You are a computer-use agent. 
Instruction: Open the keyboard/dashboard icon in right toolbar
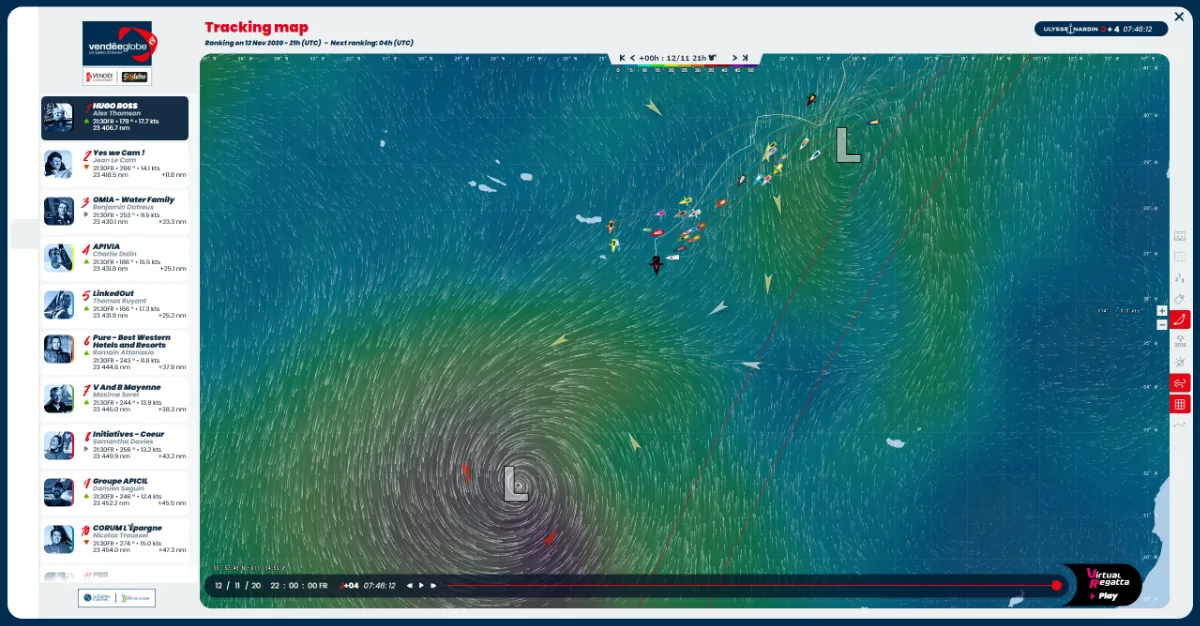click(1180, 236)
